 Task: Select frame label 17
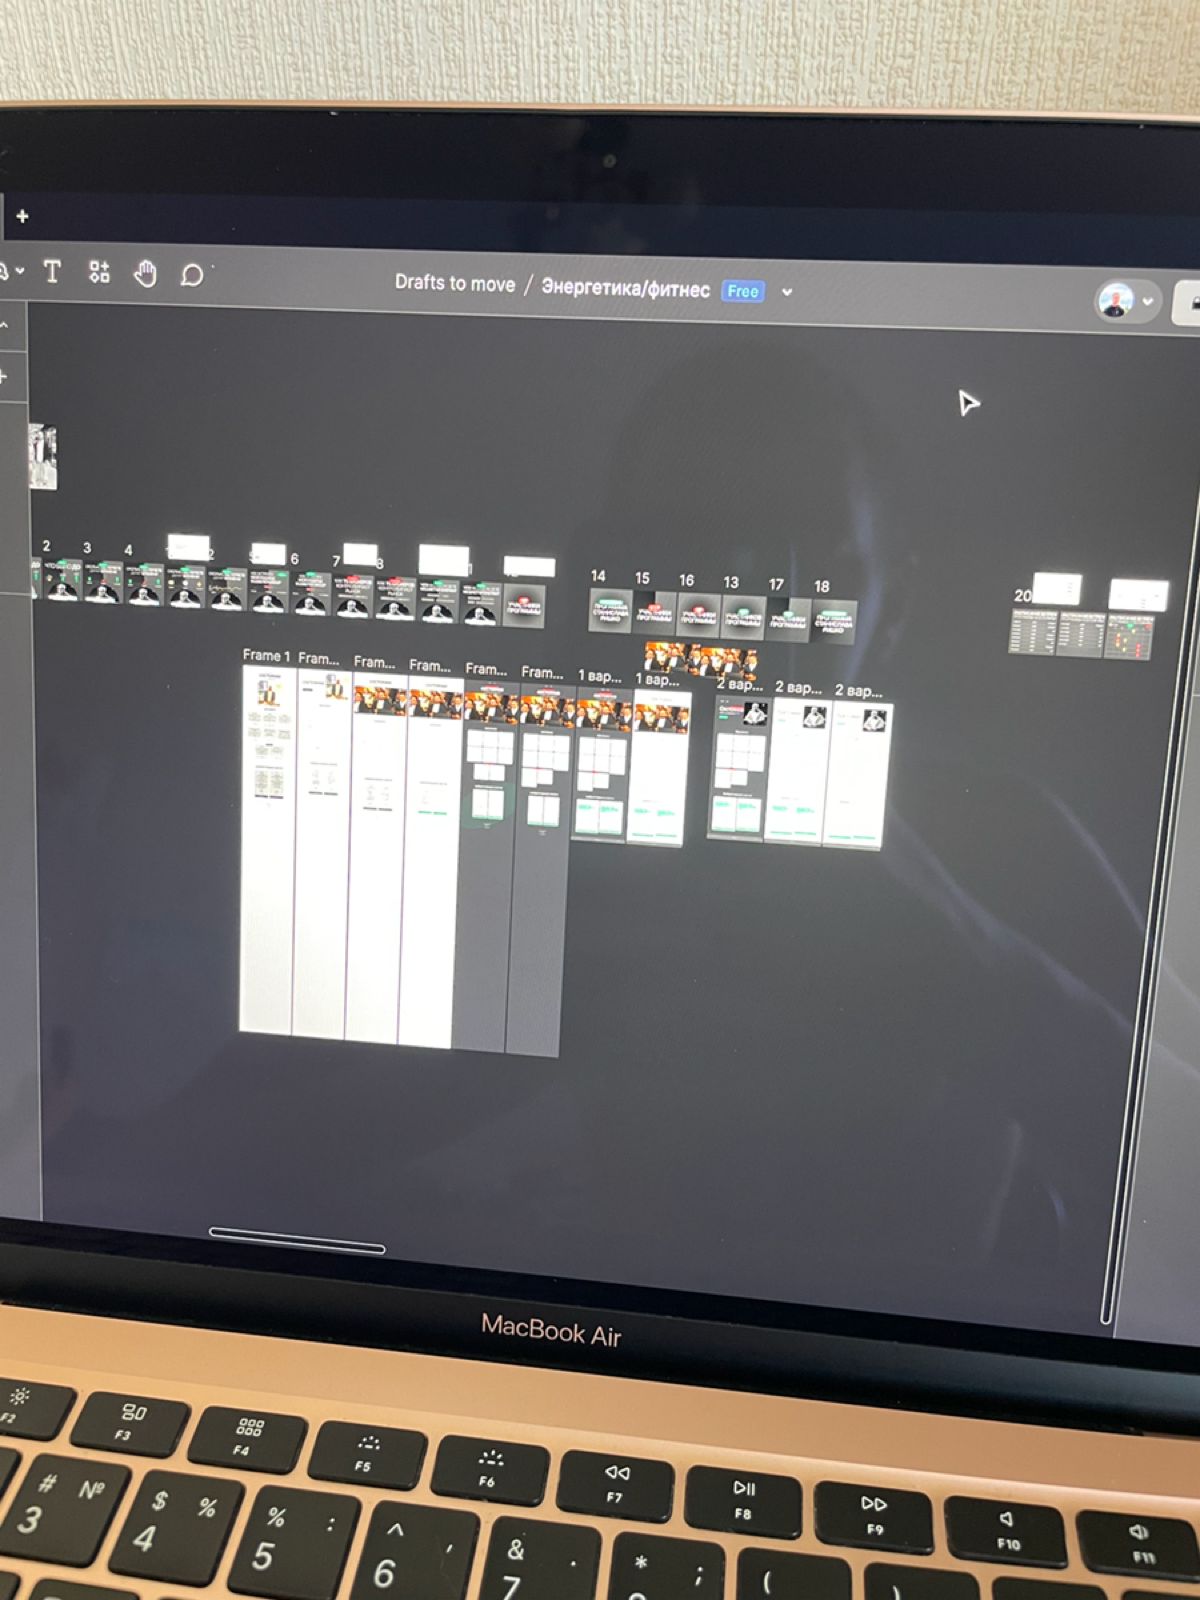pos(776,584)
